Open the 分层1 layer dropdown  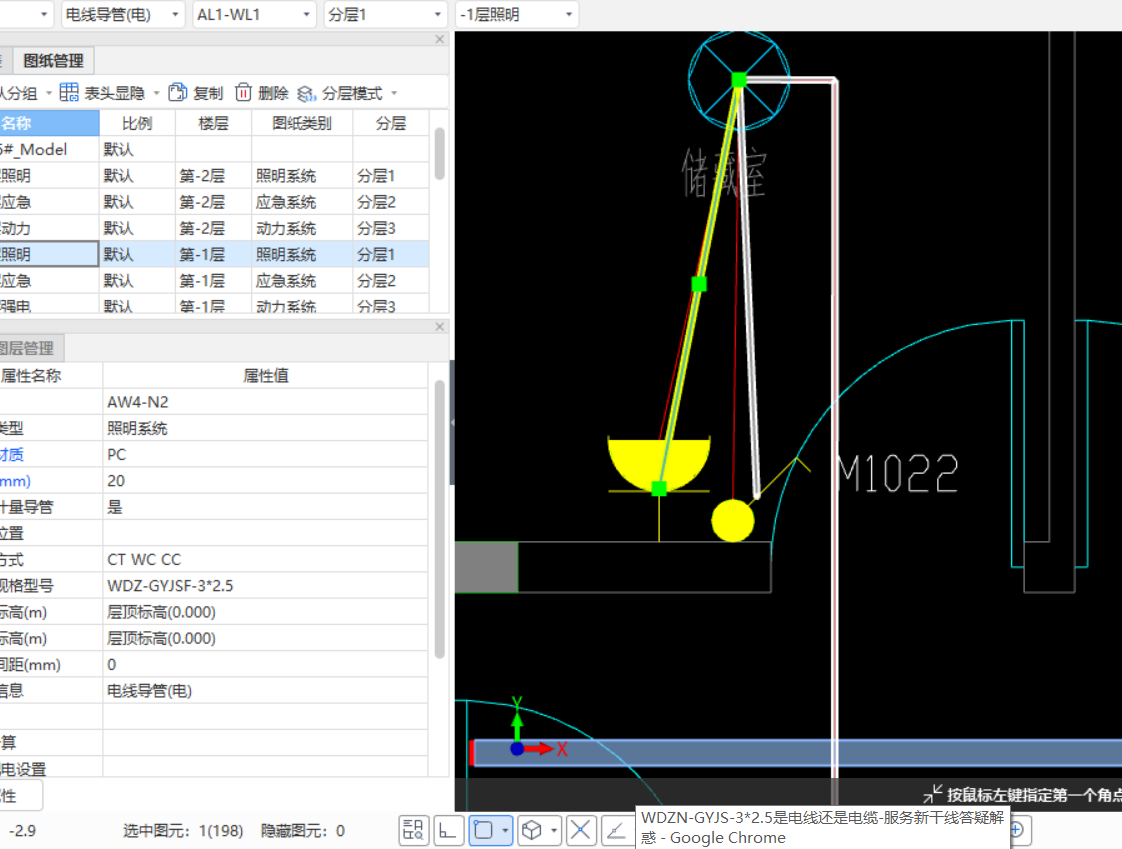click(385, 14)
